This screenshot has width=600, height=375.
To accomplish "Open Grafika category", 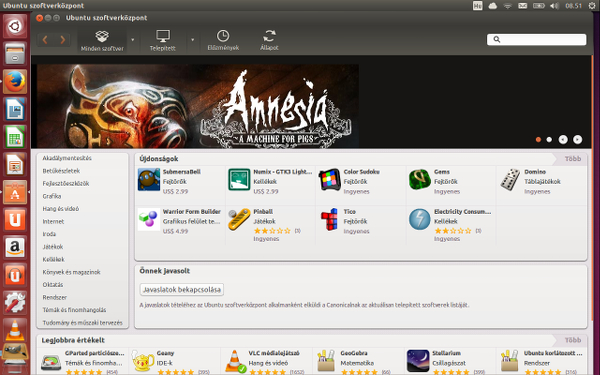I will (x=52, y=196).
